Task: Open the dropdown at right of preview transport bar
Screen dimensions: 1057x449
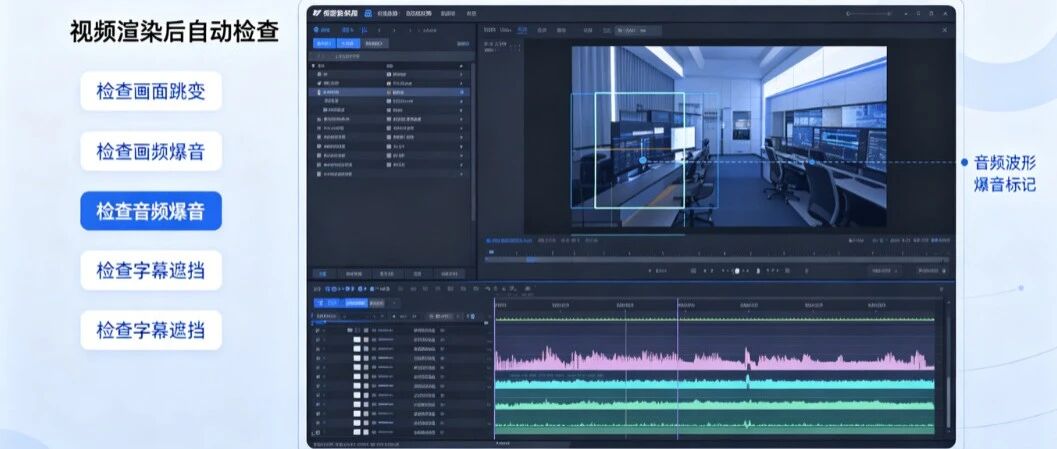Action: 885,270
